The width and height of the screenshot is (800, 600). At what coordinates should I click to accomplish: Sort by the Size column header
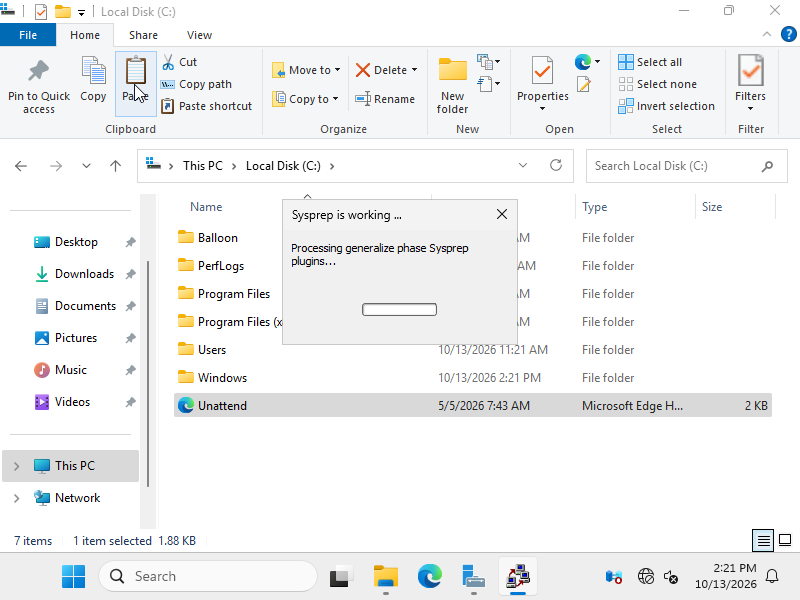pyautogui.click(x=712, y=207)
